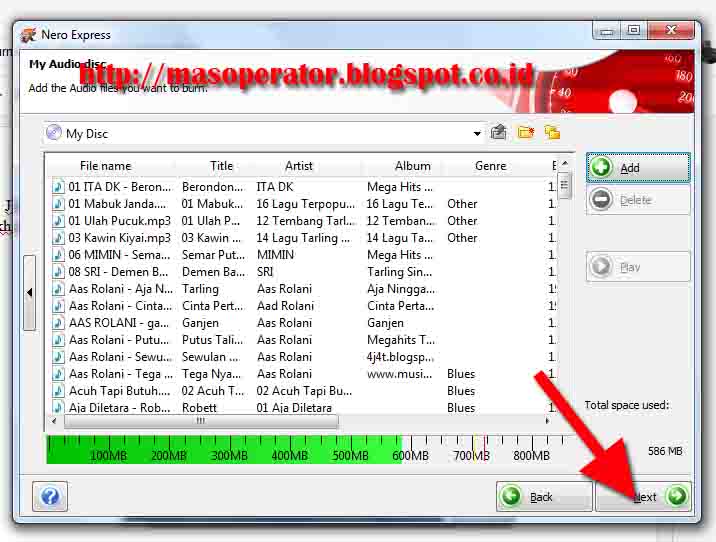Viewport: 716px width, 542px height.
Task: Open the My Disc dropdown
Action: pyautogui.click(x=477, y=134)
